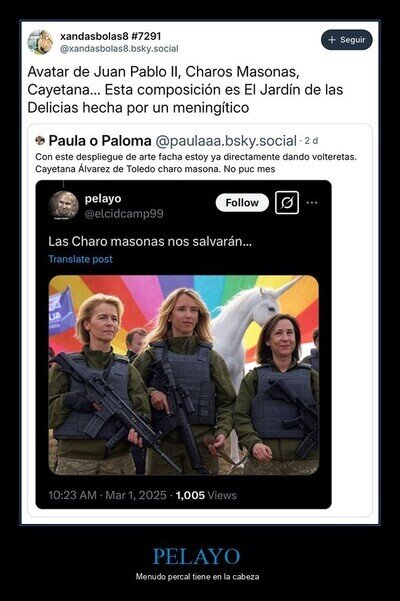Open the rainbow unicorn soldiers image
The height and width of the screenshot is (601, 400).
pyautogui.click(x=184, y=375)
